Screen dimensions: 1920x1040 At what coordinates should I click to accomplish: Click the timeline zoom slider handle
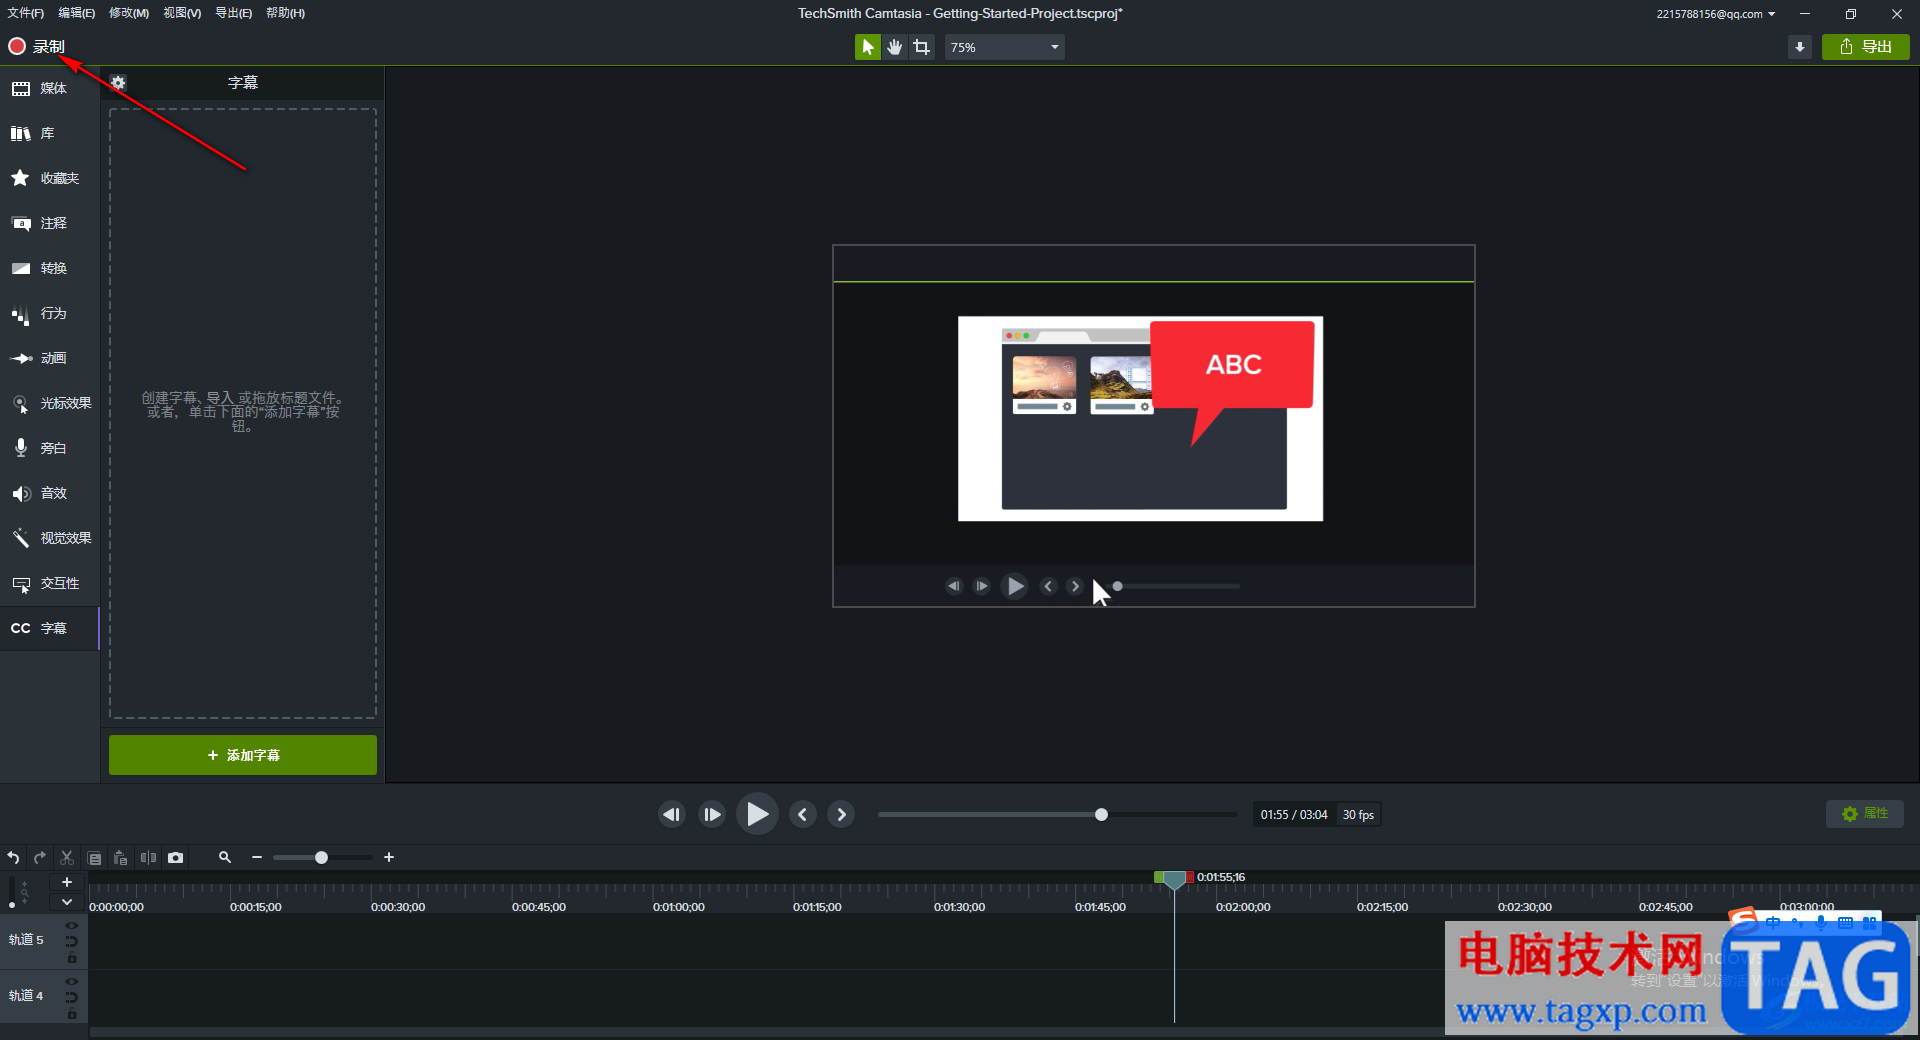tap(321, 858)
